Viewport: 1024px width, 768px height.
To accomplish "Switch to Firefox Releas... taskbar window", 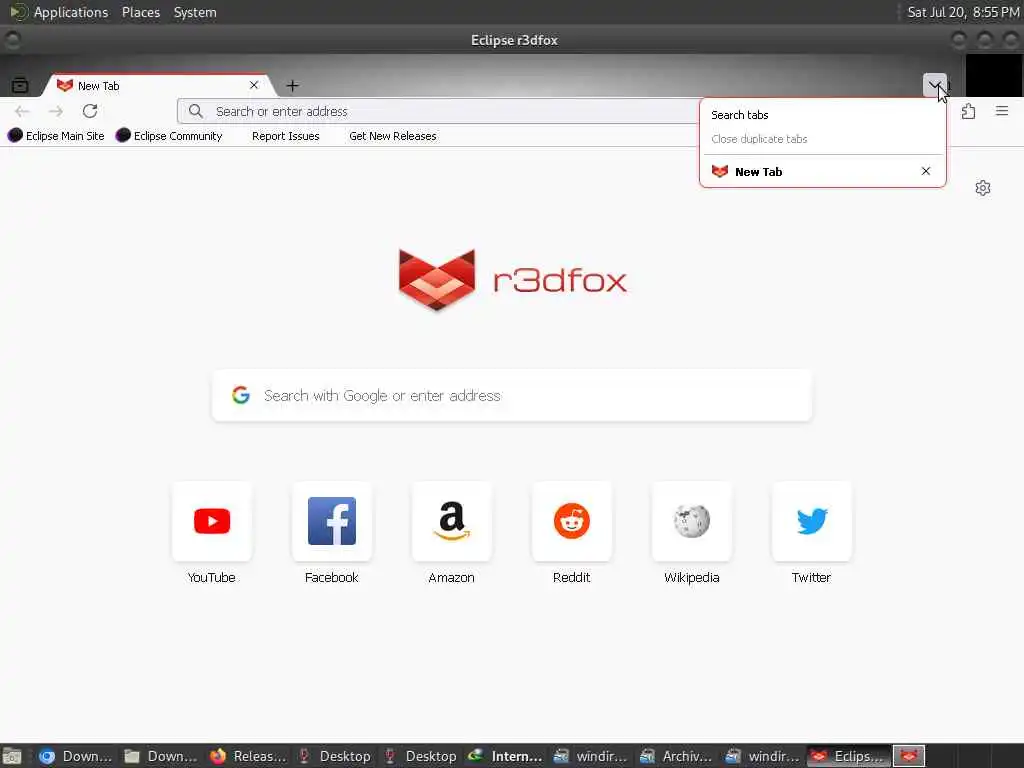I will [x=248, y=756].
